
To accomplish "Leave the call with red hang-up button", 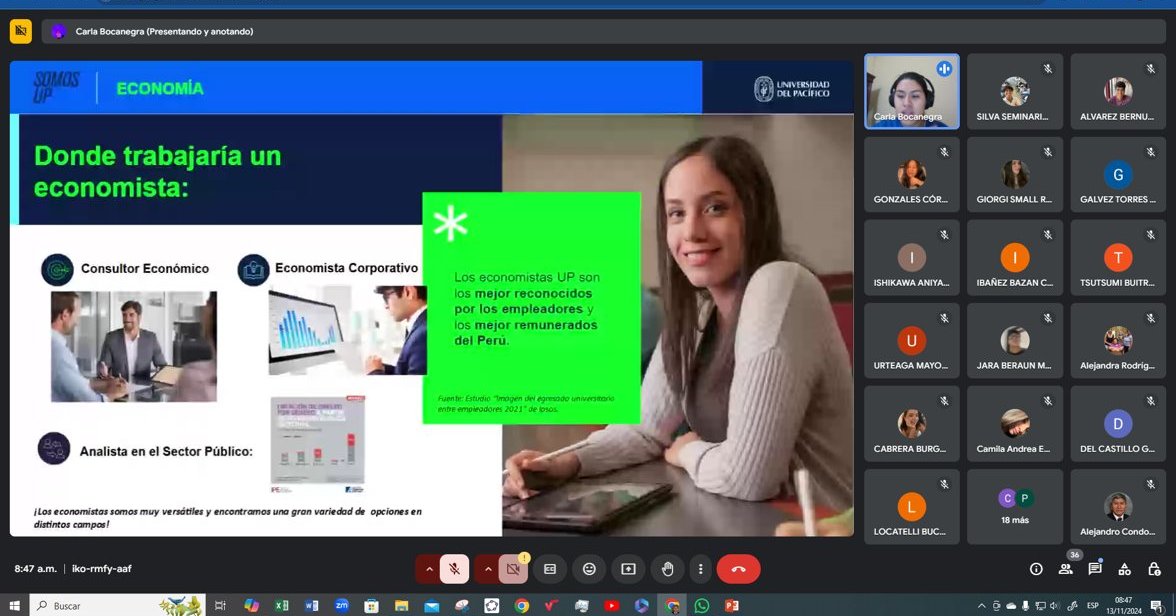I will click(x=738, y=569).
